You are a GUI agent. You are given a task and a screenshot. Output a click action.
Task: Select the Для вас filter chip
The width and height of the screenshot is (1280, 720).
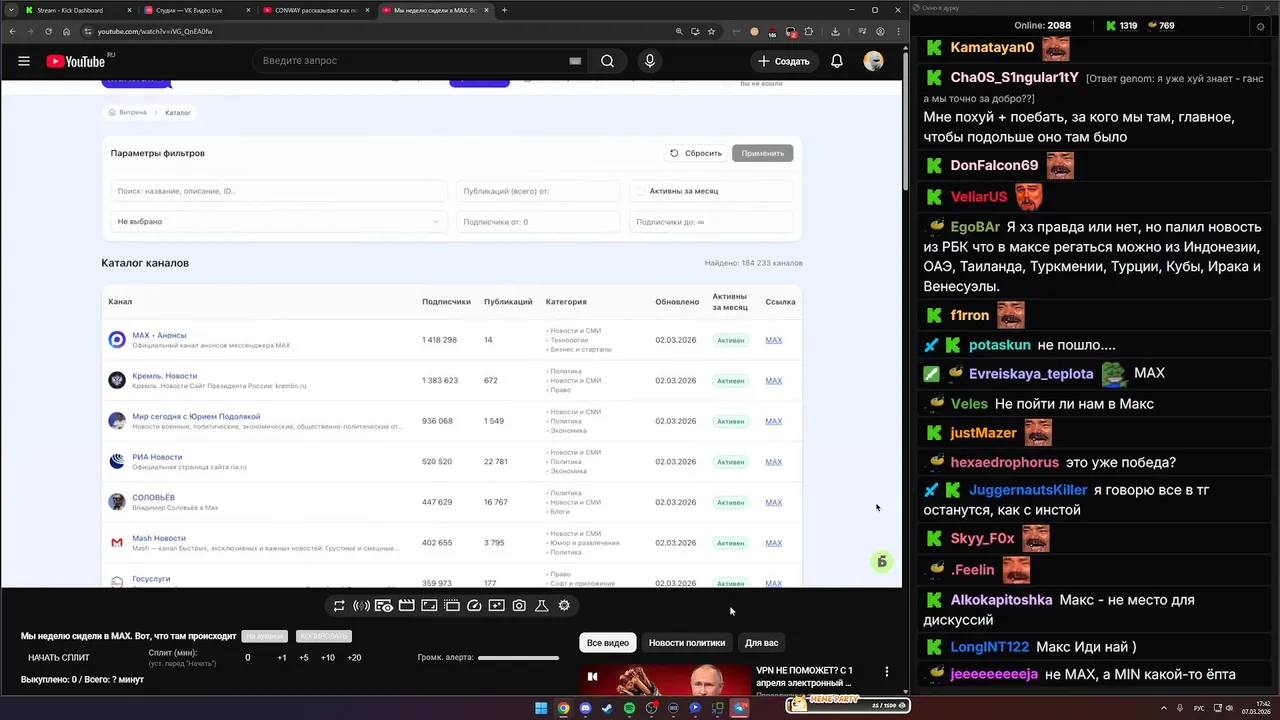point(762,643)
